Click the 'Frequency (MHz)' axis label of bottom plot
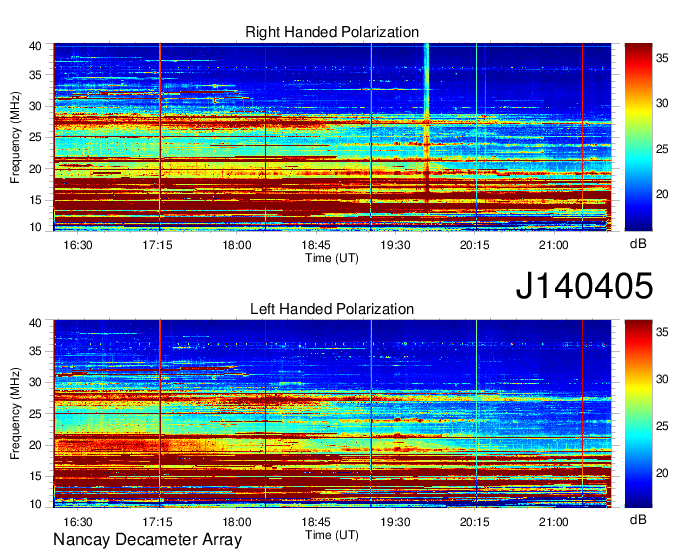The image size is (680, 552). 15,414
